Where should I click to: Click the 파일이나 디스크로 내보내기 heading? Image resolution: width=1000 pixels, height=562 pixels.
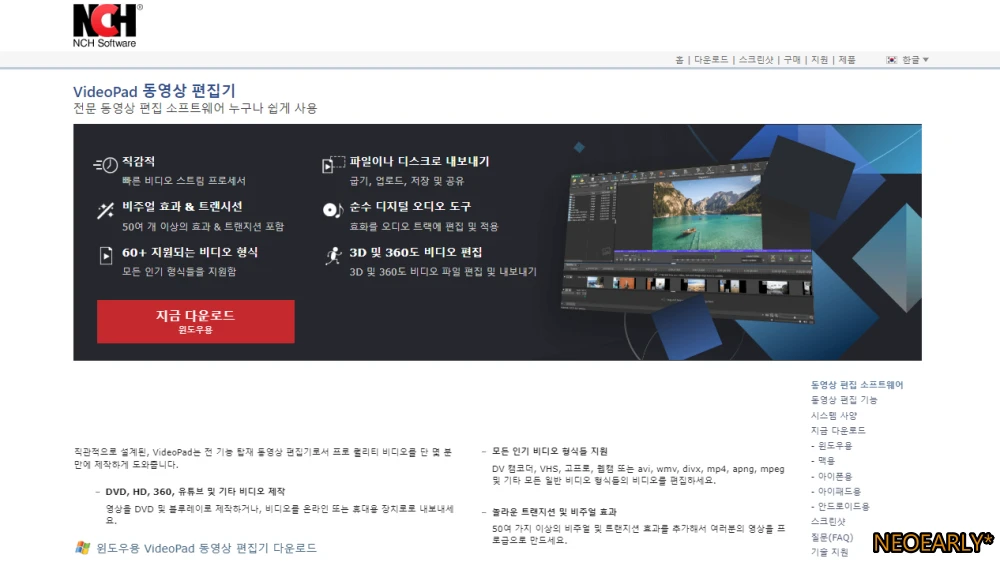tap(419, 161)
